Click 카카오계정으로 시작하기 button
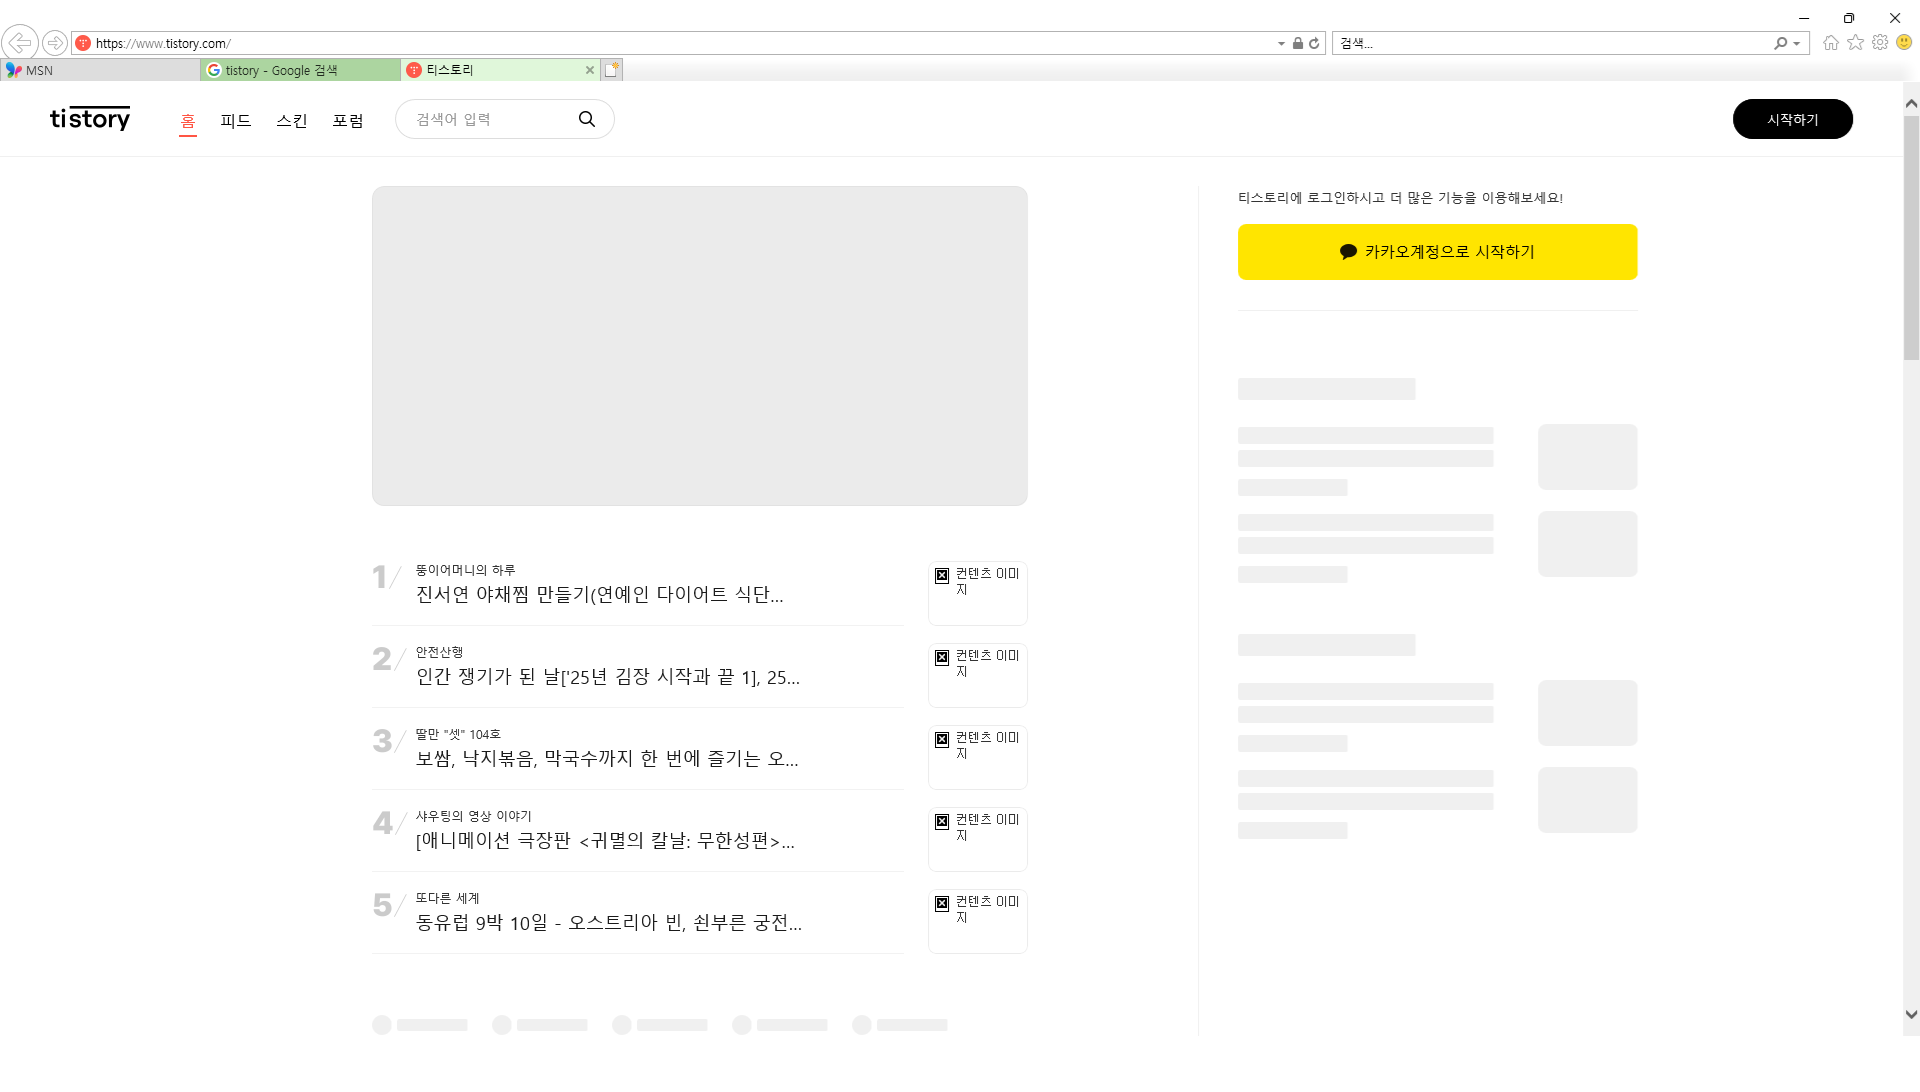Image resolution: width=1920 pixels, height=1092 pixels. 1437,252
